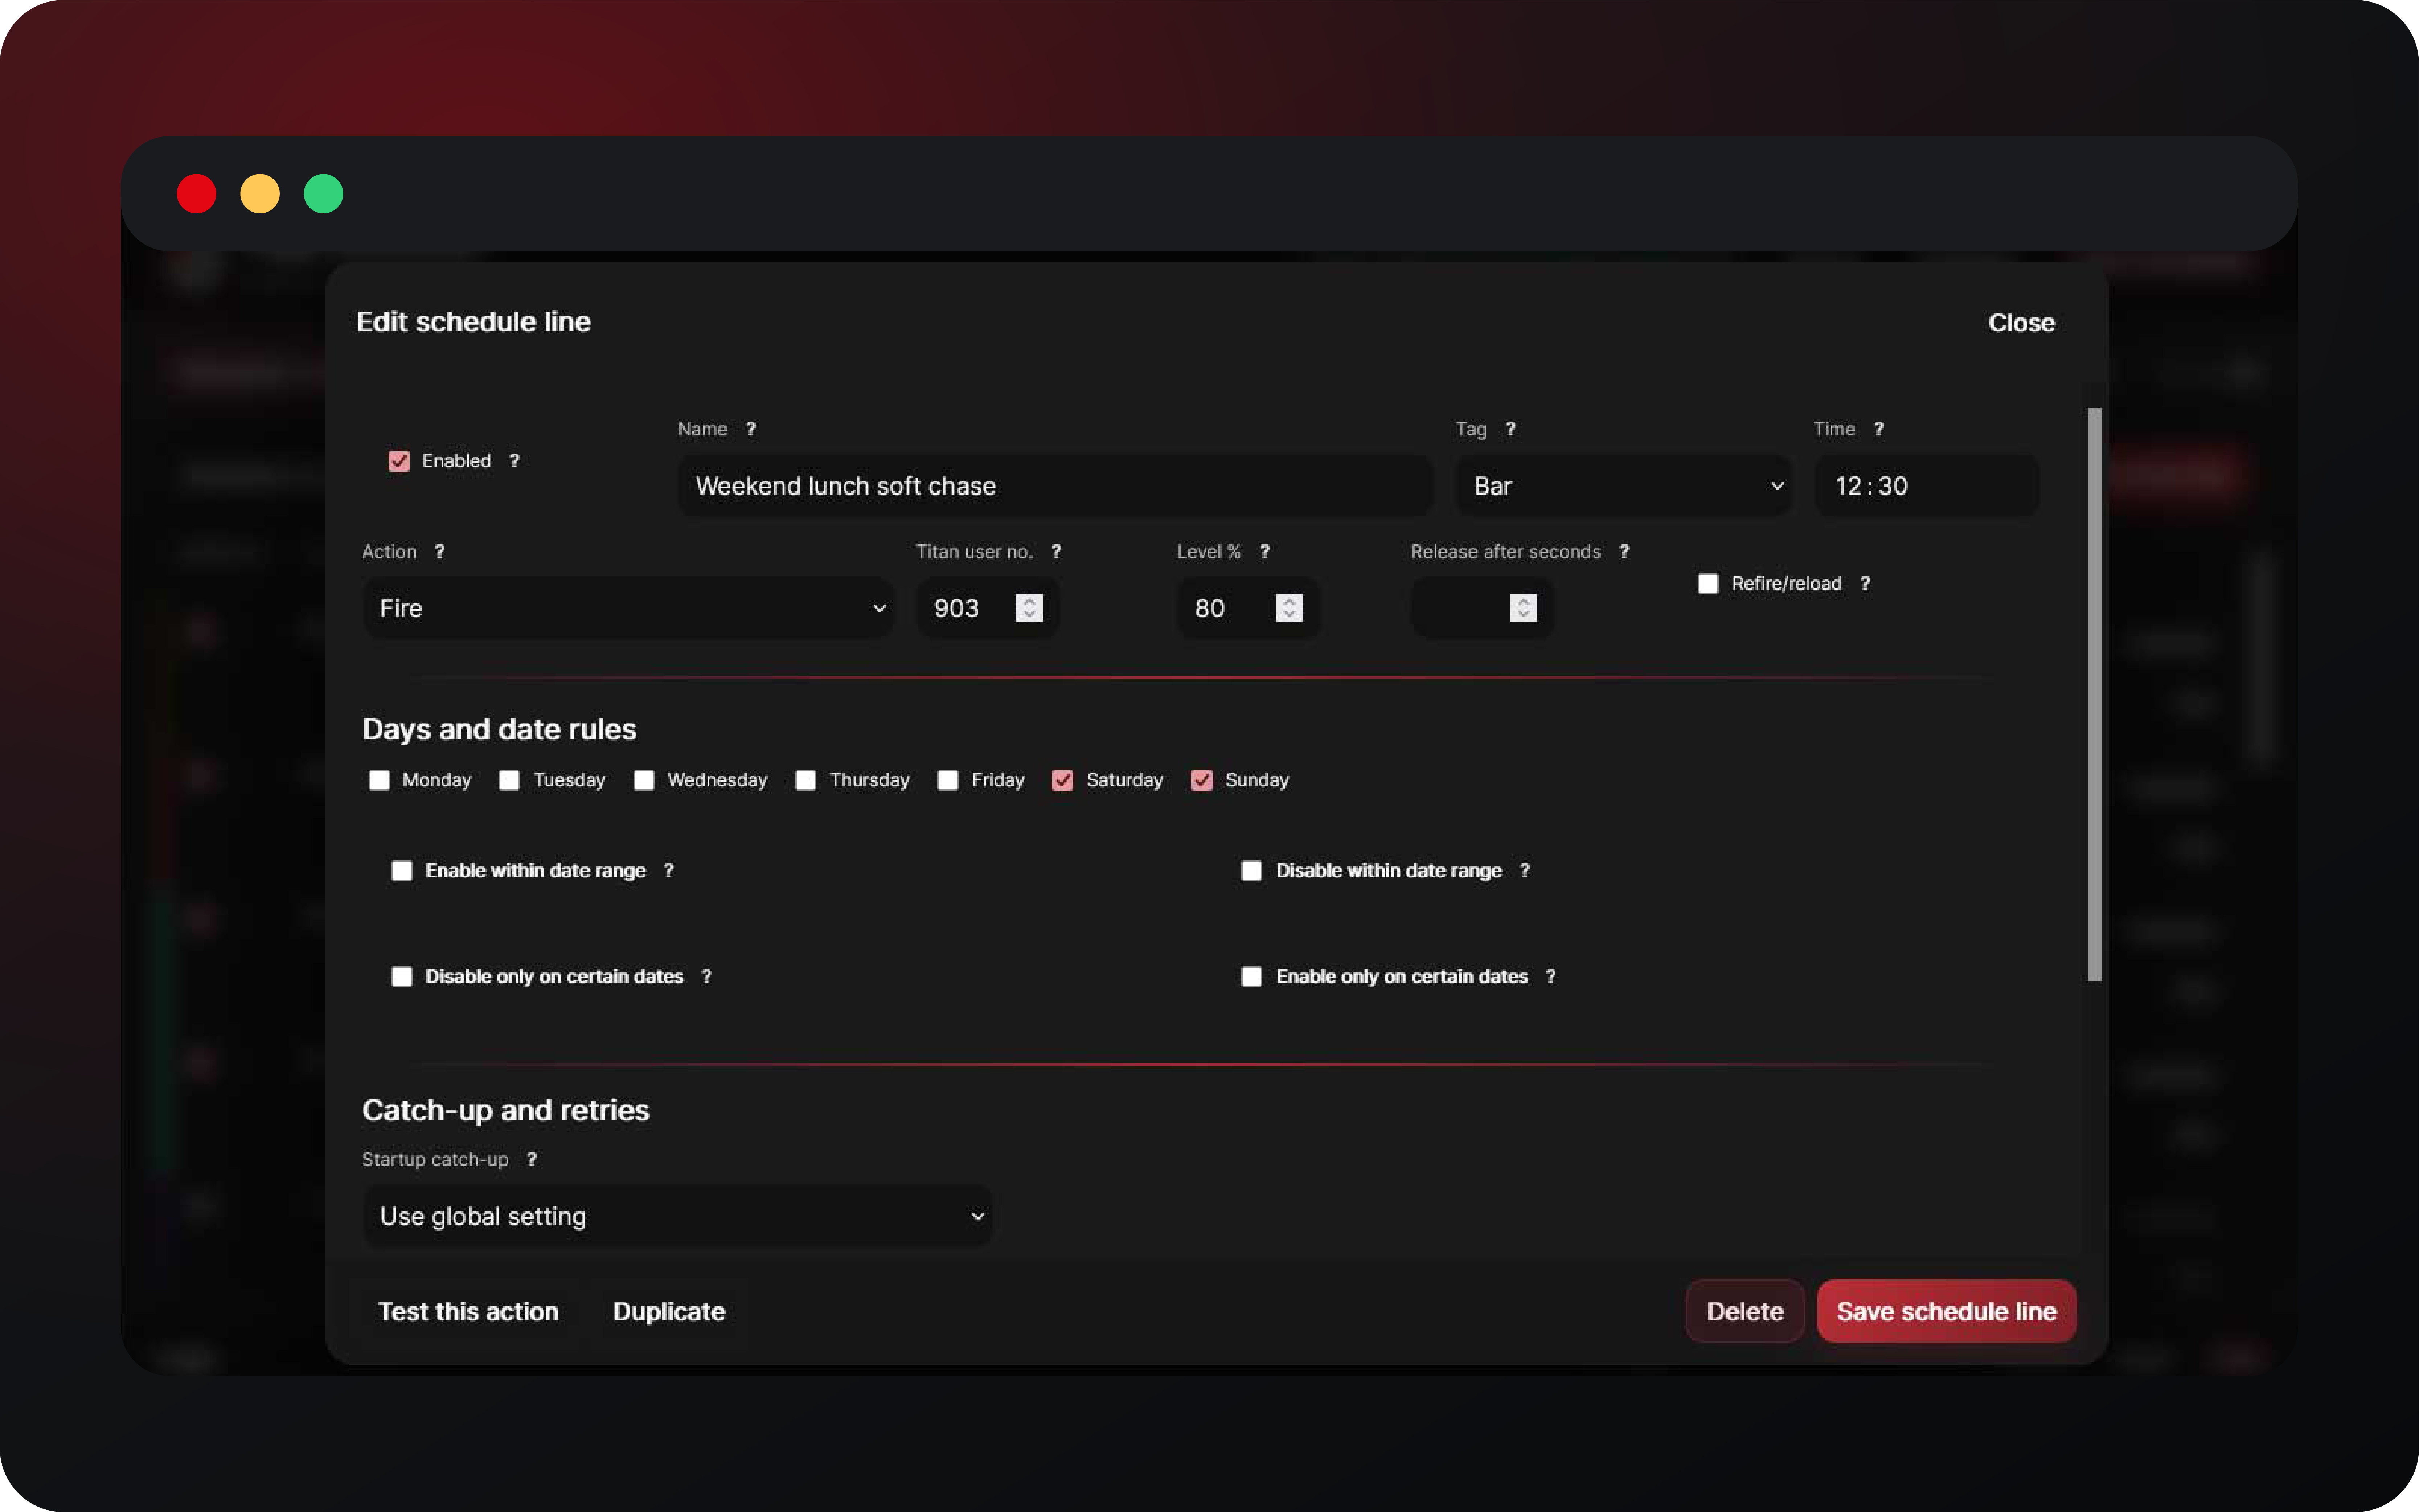Uncheck the Enabled checkbox
This screenshot has width=2419, height=1512.
point(399,461)
